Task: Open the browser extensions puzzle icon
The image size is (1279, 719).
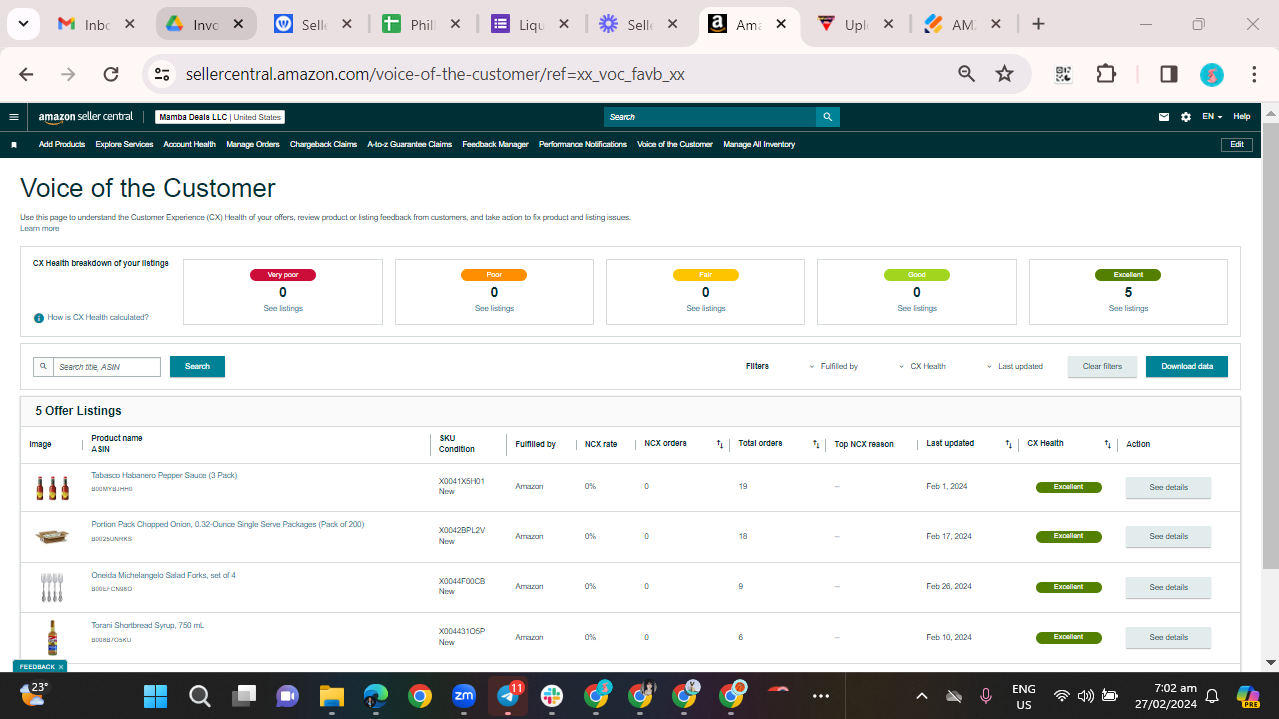Action: click(x=1105, y=74)
